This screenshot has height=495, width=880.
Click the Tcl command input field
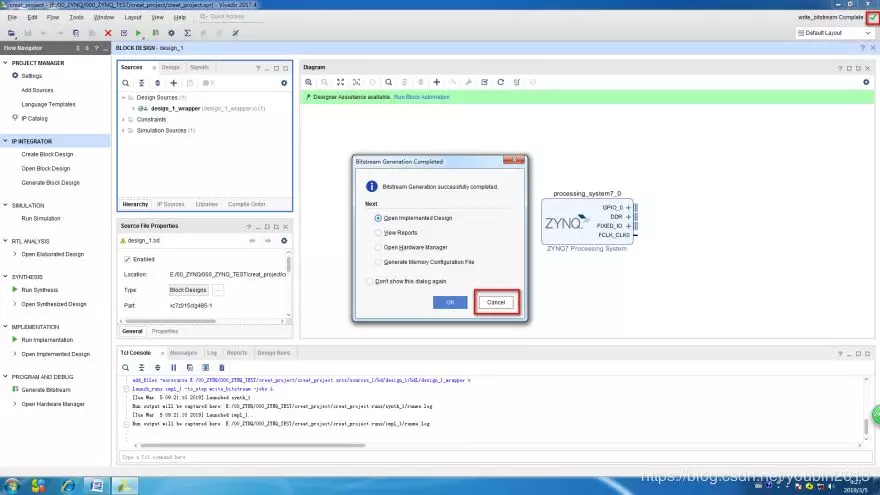(x=494, y=457)
